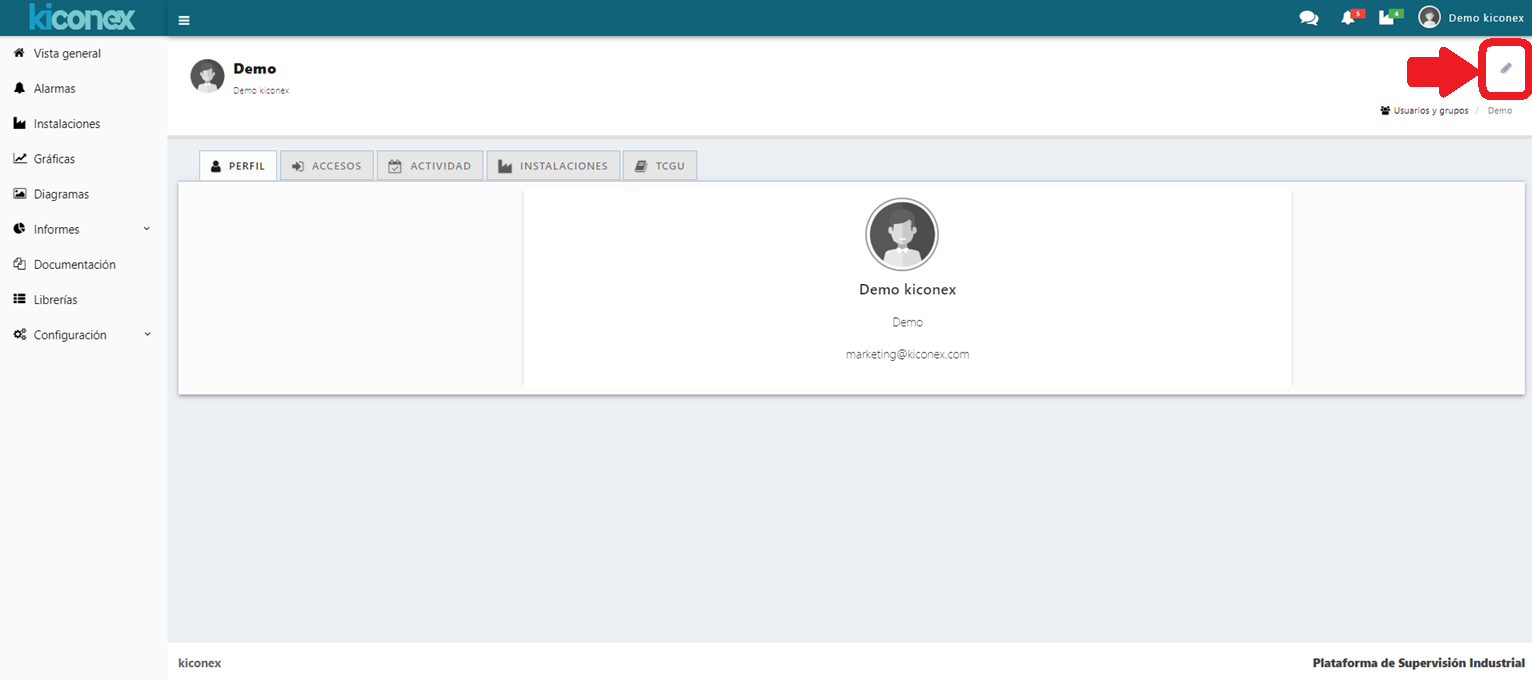Open the Instalaciones tab

552,166
